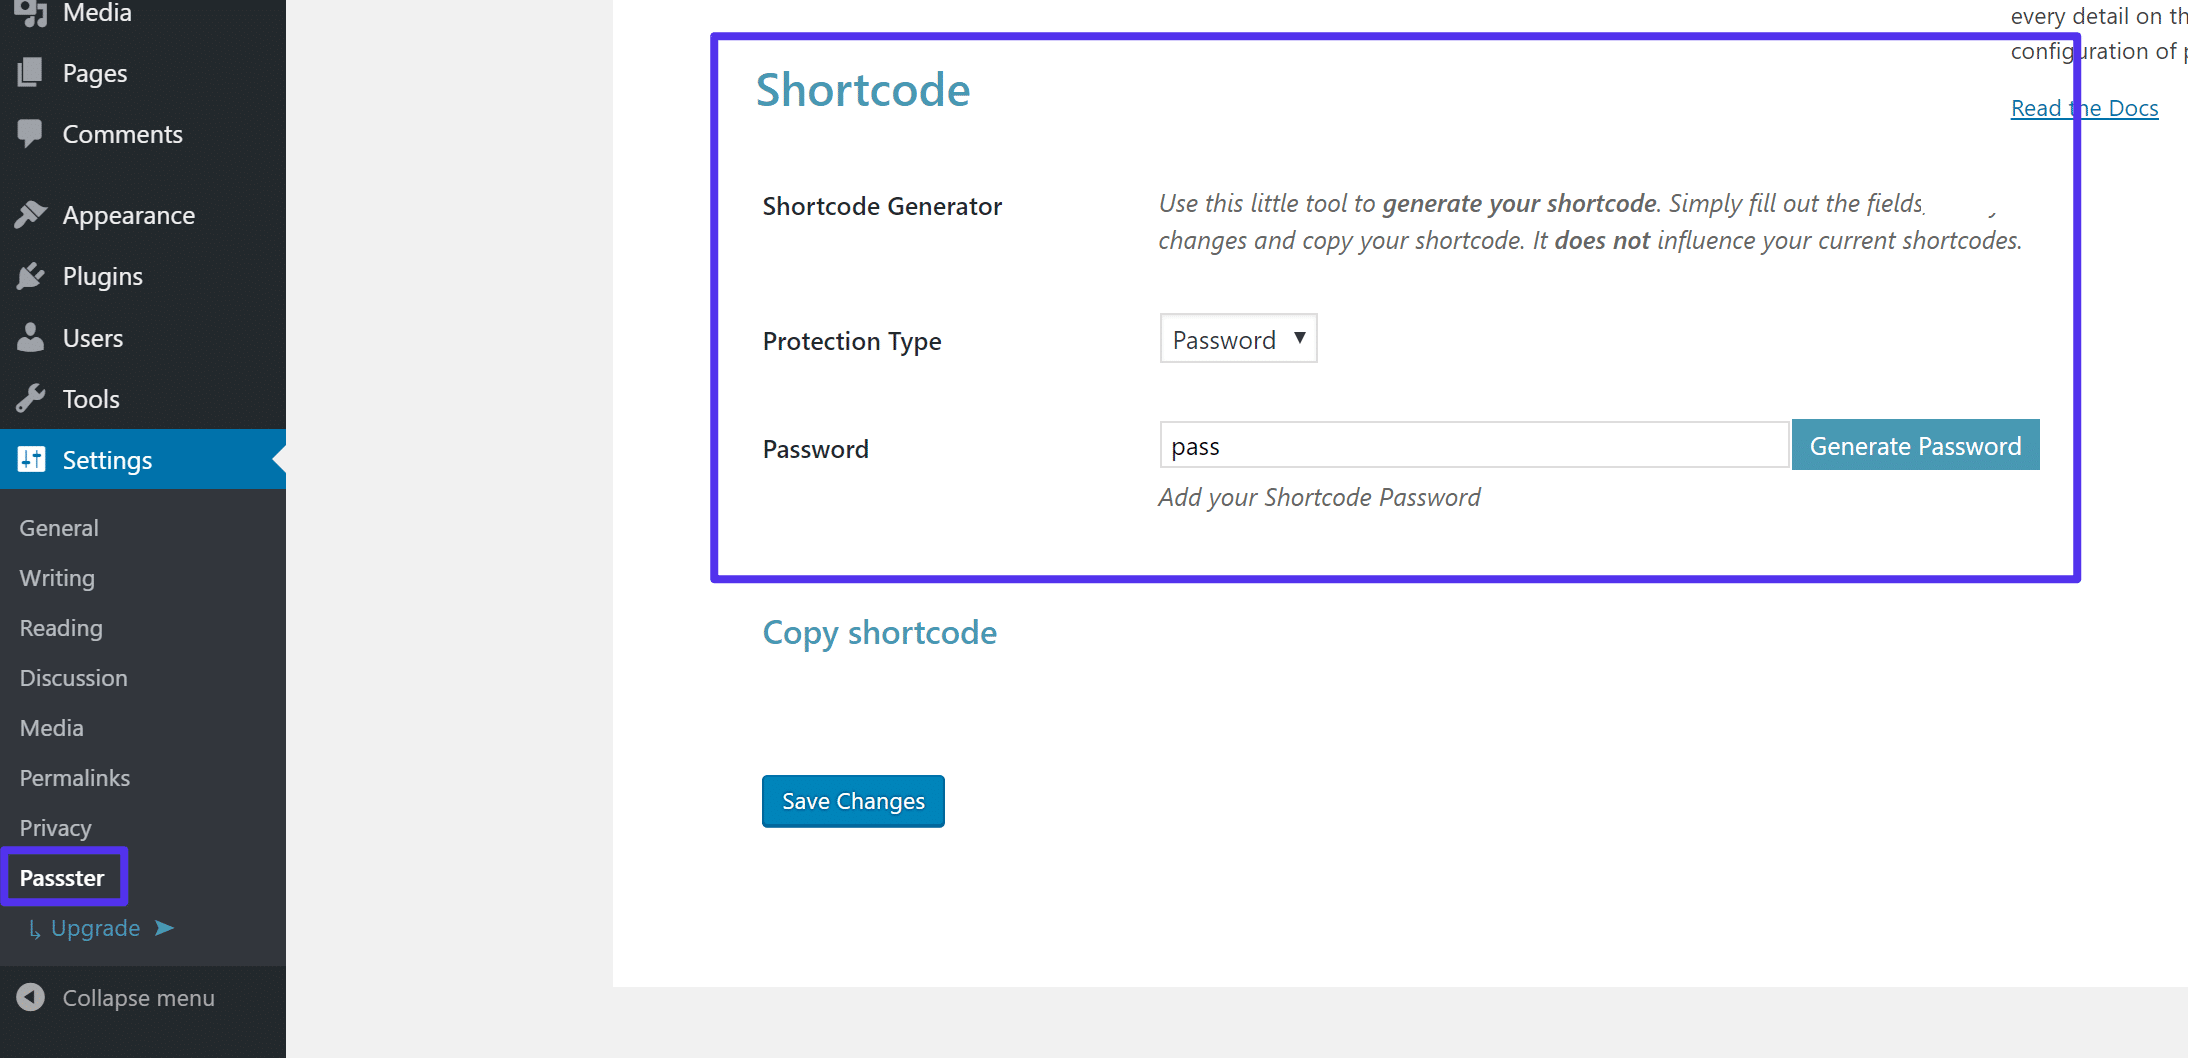Open the Protection Type dropdown
Image resolution: width=2188 pixels, height=1058 pixels.
(1237, 339)
